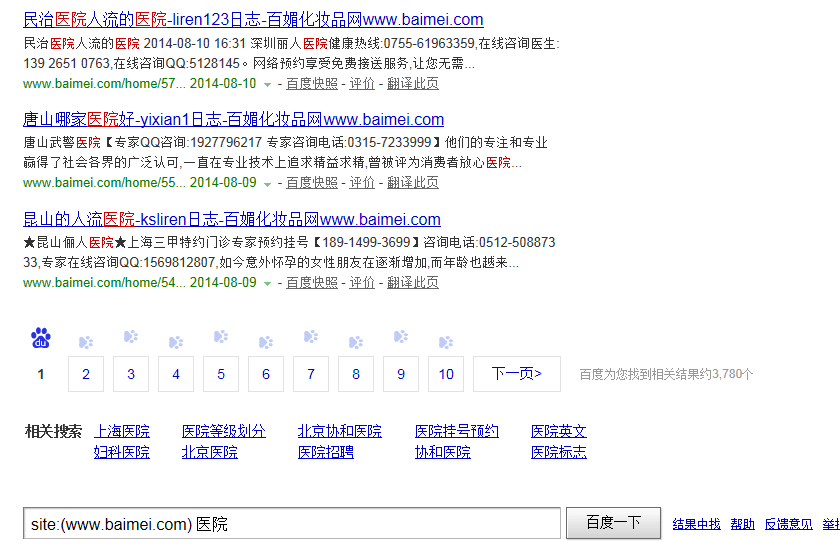Open 百度快照 for the 昆山 result
This screenshot has height=548, width=840.
[312, 282]
